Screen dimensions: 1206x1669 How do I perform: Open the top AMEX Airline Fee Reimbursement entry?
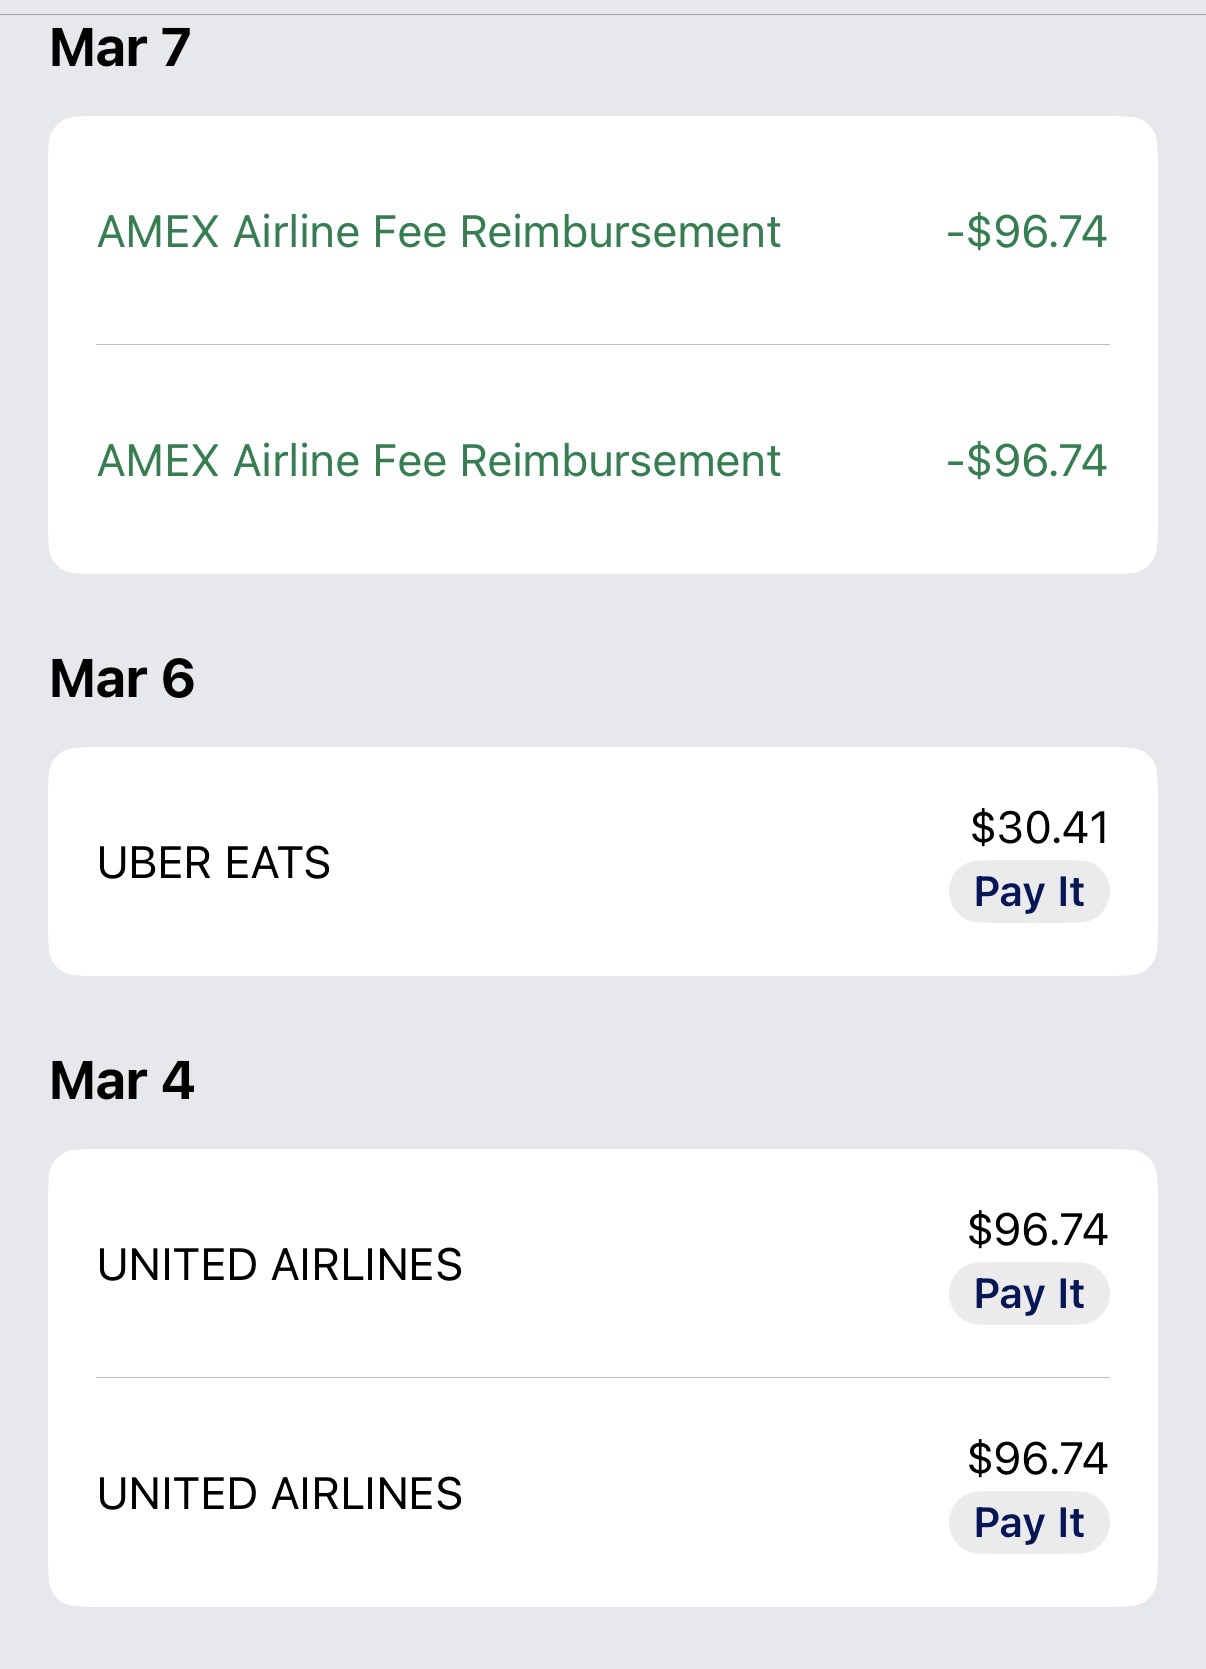[x=438, y=232]
